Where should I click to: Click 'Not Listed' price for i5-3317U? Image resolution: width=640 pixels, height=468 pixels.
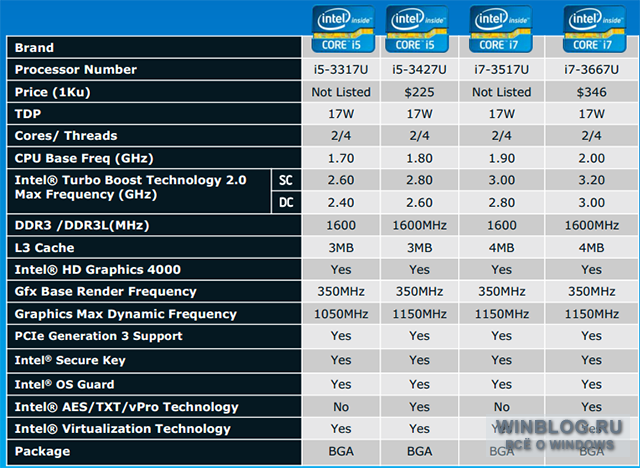click(x=341, y=92)
